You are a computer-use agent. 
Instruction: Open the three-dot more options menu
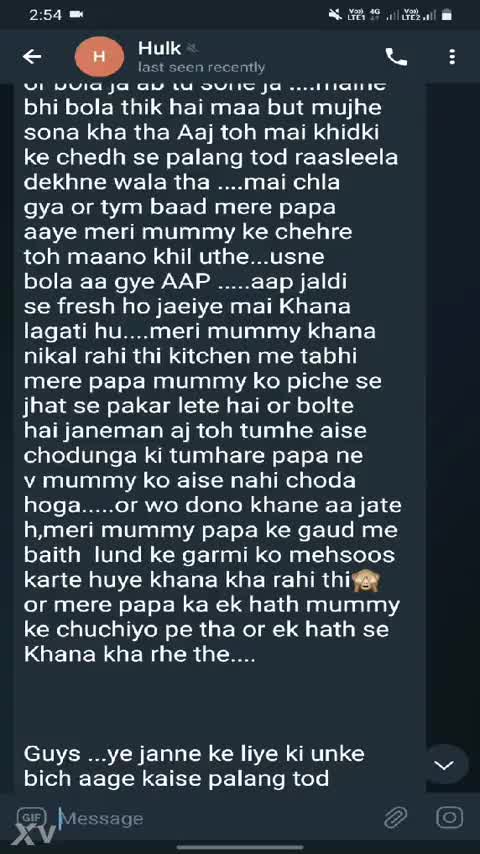452,57
